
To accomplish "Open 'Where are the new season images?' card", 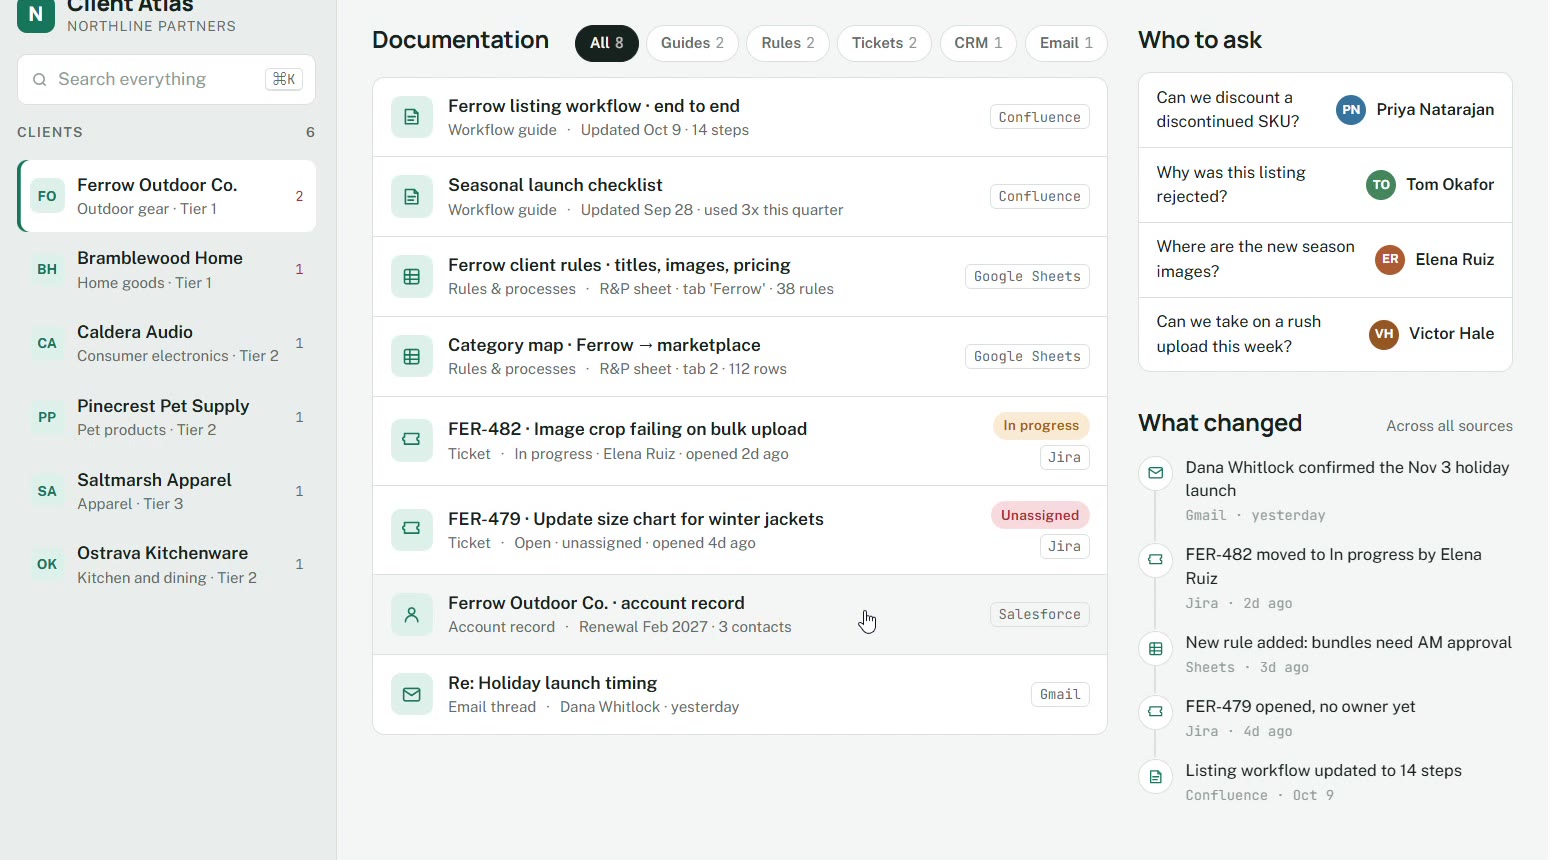I will pos(1325,260).
